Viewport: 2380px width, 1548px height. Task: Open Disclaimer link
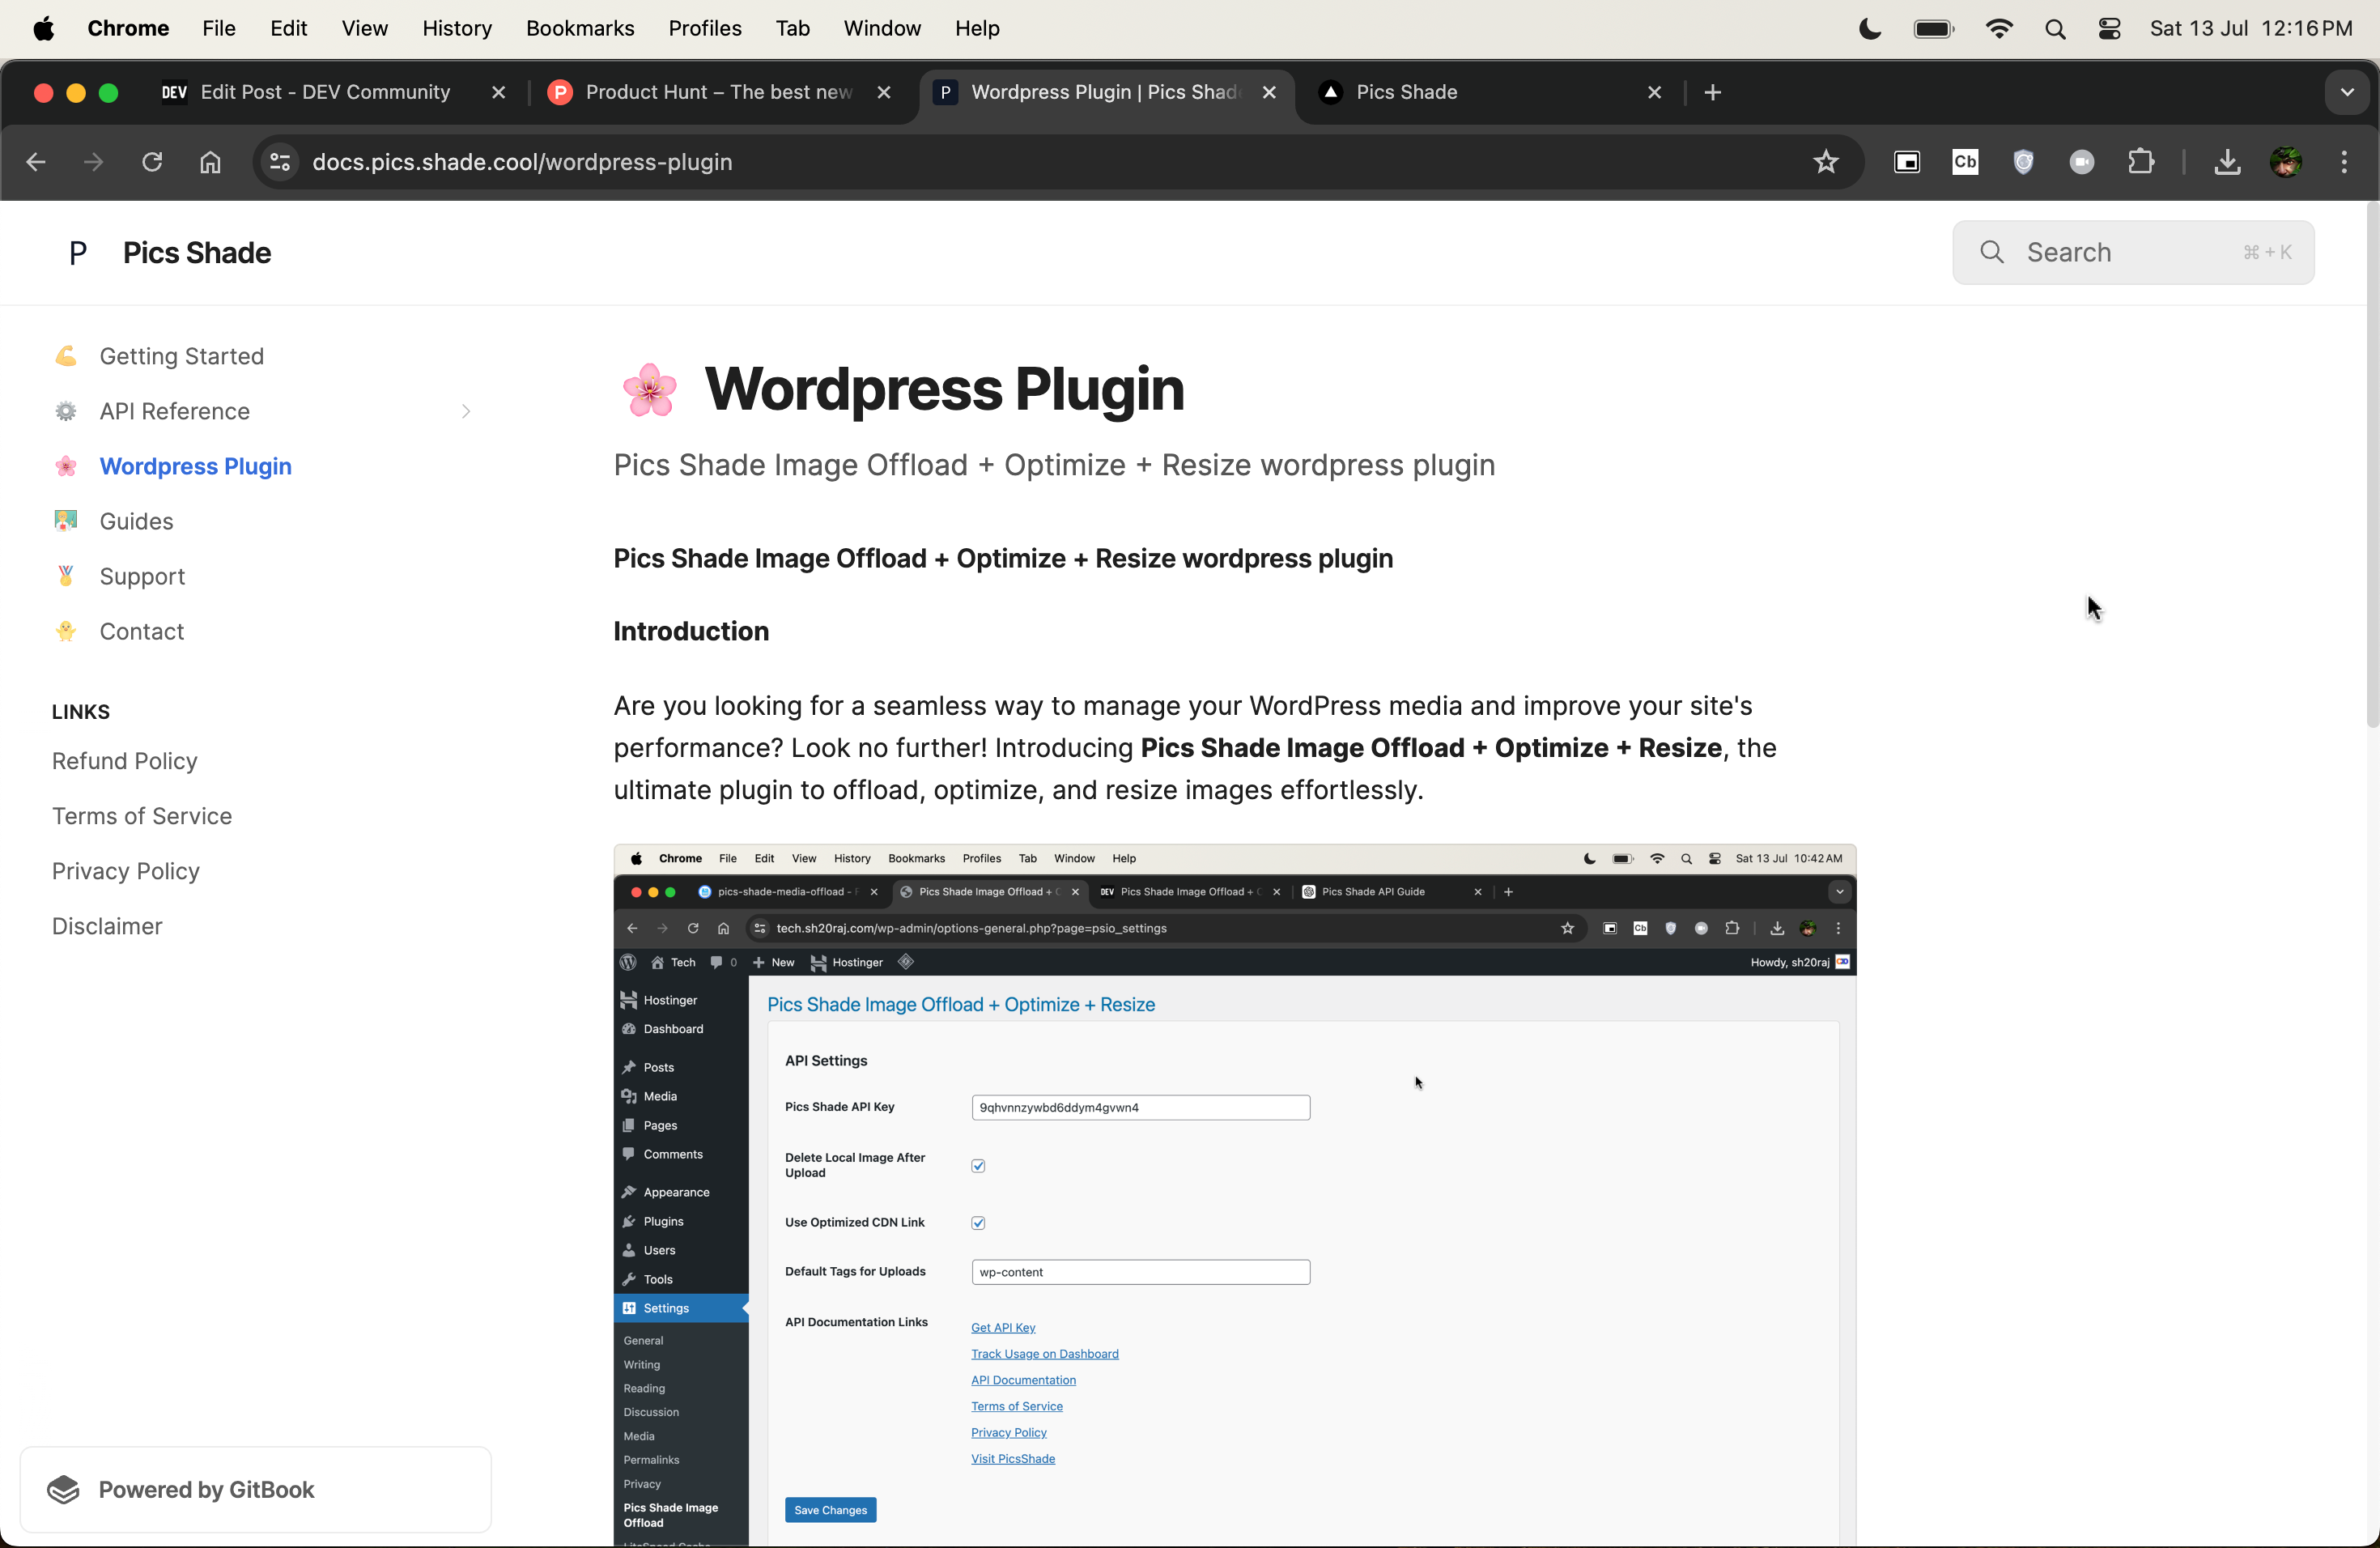107,926
